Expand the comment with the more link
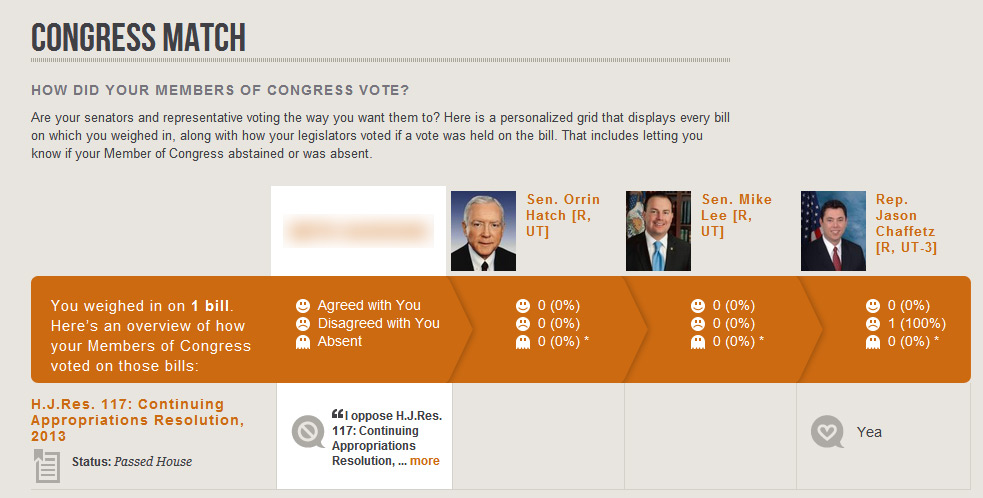Image resolution: width=983 pixels, height=498 pixels. tap(424, 461)
